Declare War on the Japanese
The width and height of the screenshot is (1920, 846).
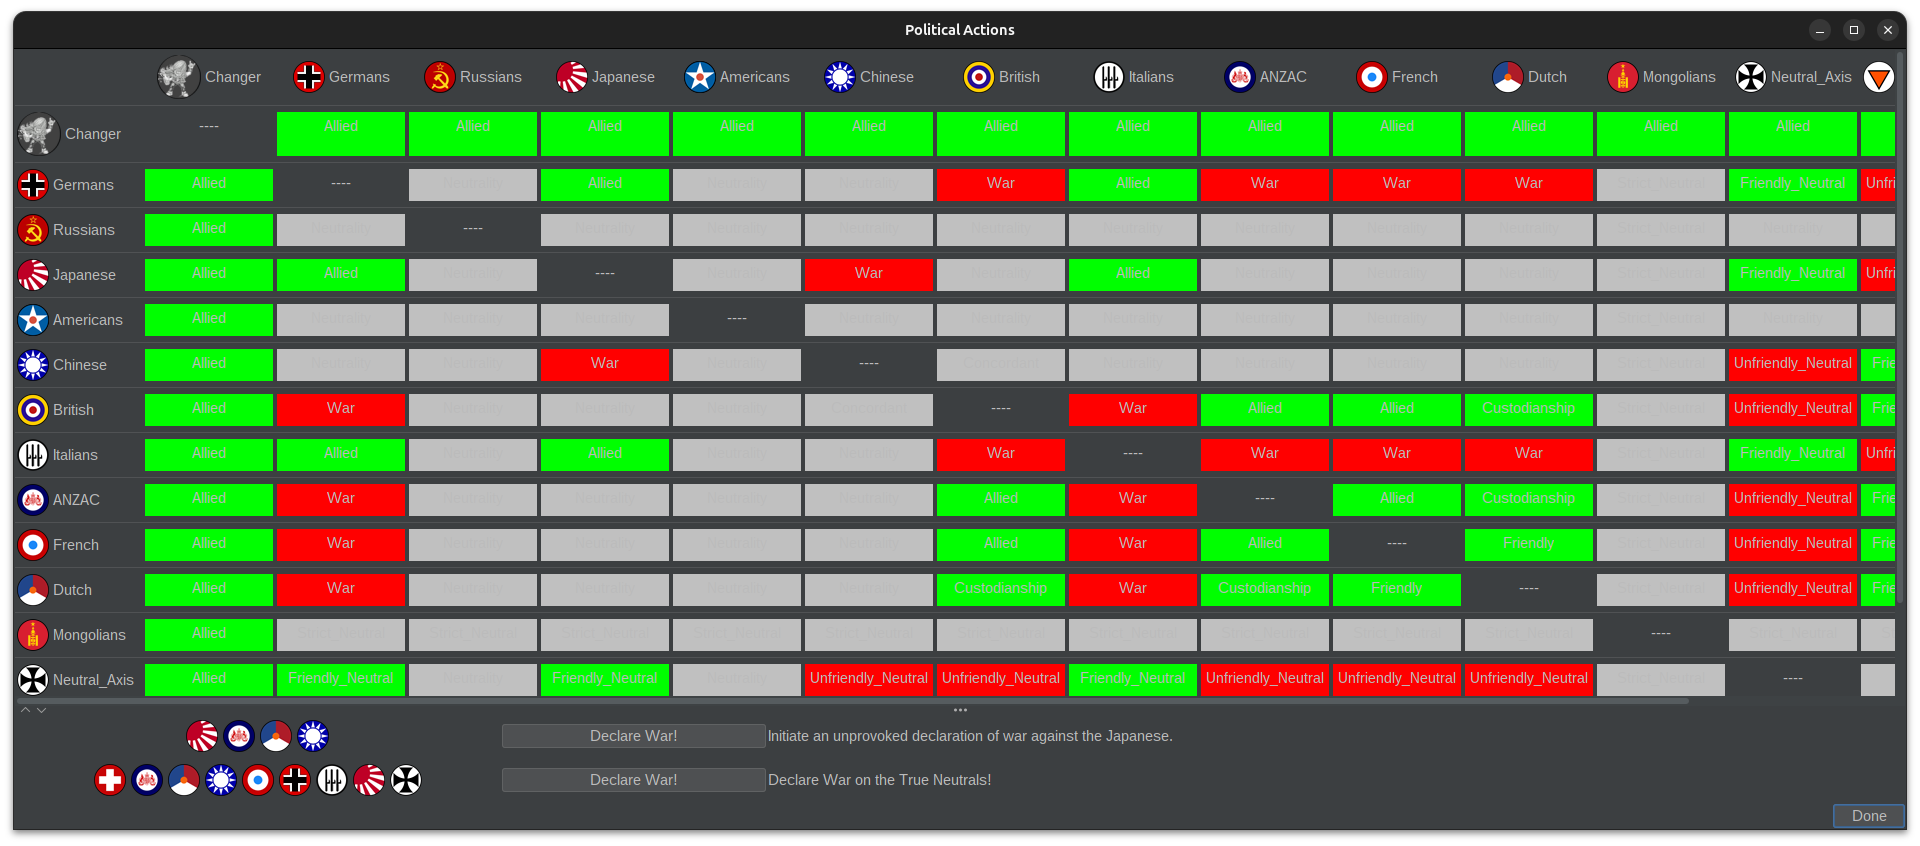[634, 736]
